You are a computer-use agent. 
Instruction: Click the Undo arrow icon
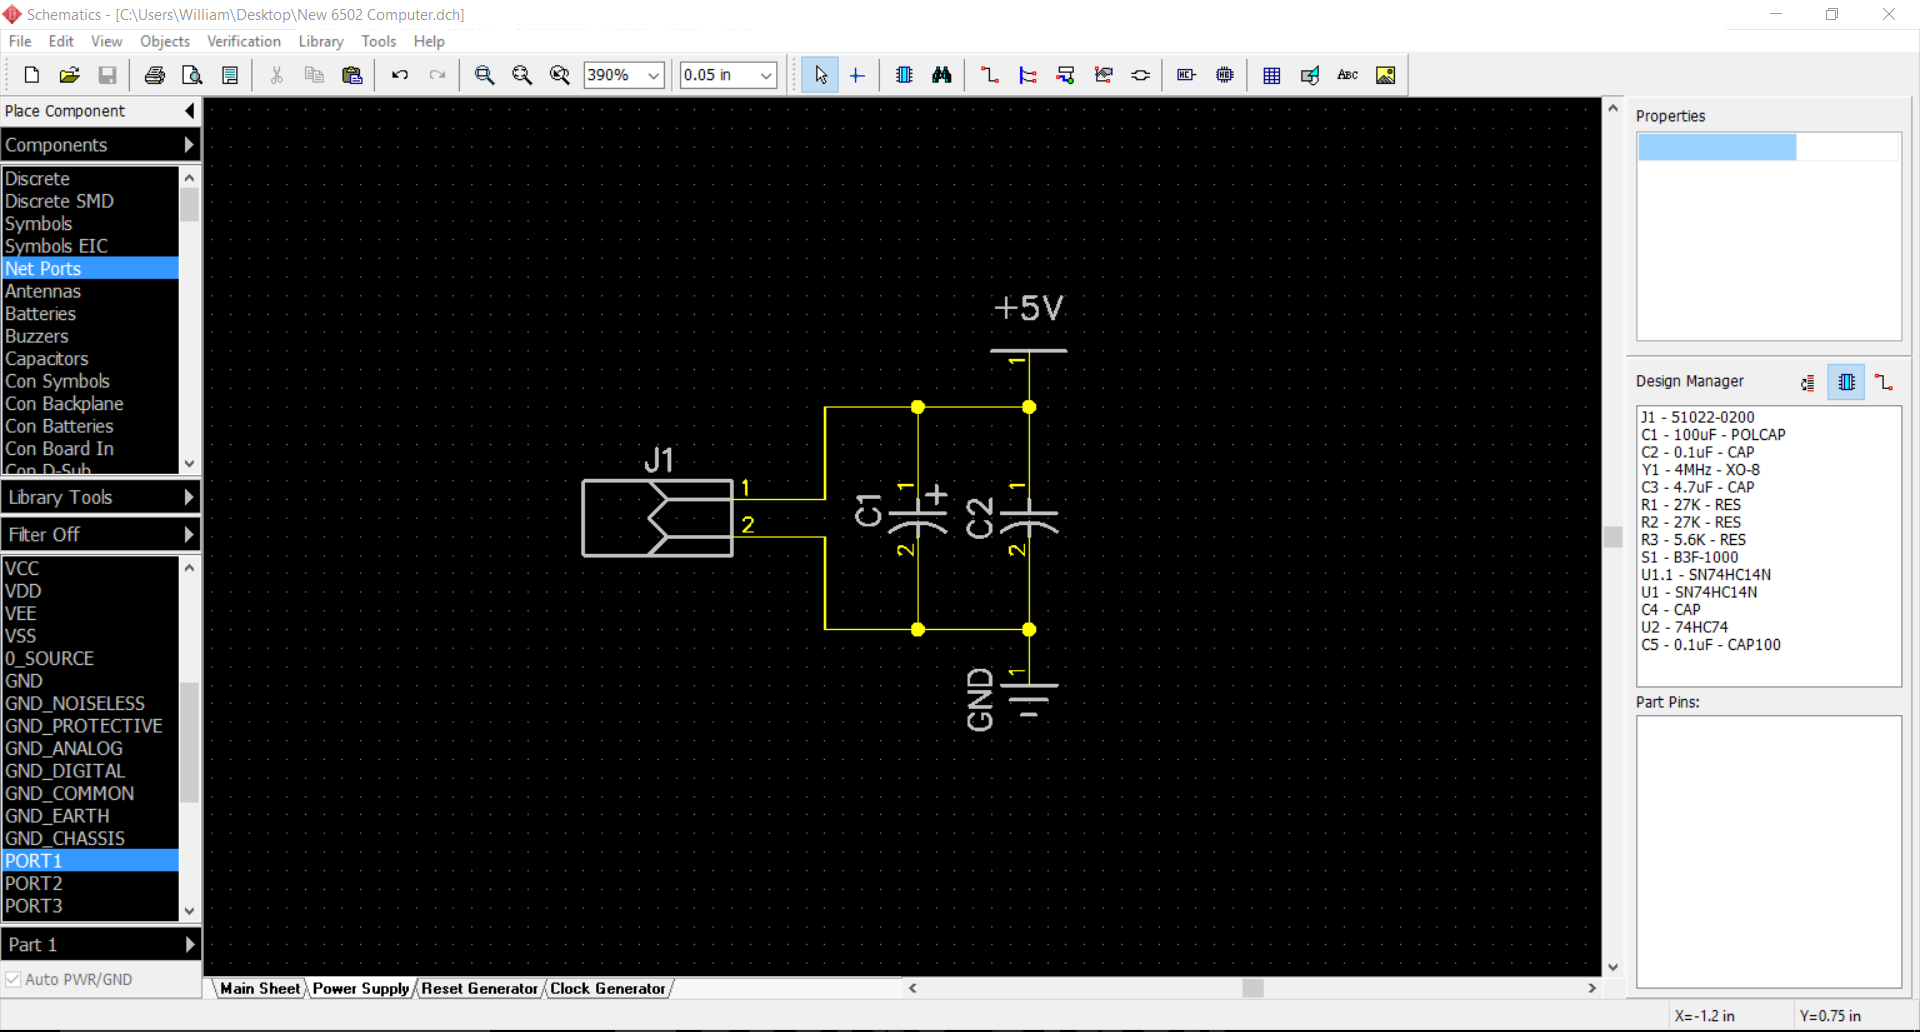tap(399, 75)
